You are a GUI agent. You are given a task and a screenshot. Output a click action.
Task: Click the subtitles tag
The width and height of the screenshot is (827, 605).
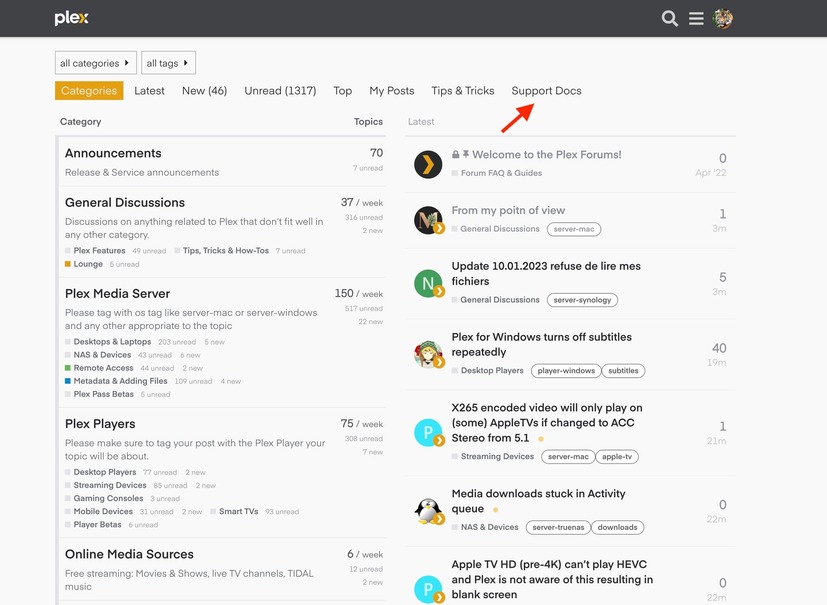623,371
